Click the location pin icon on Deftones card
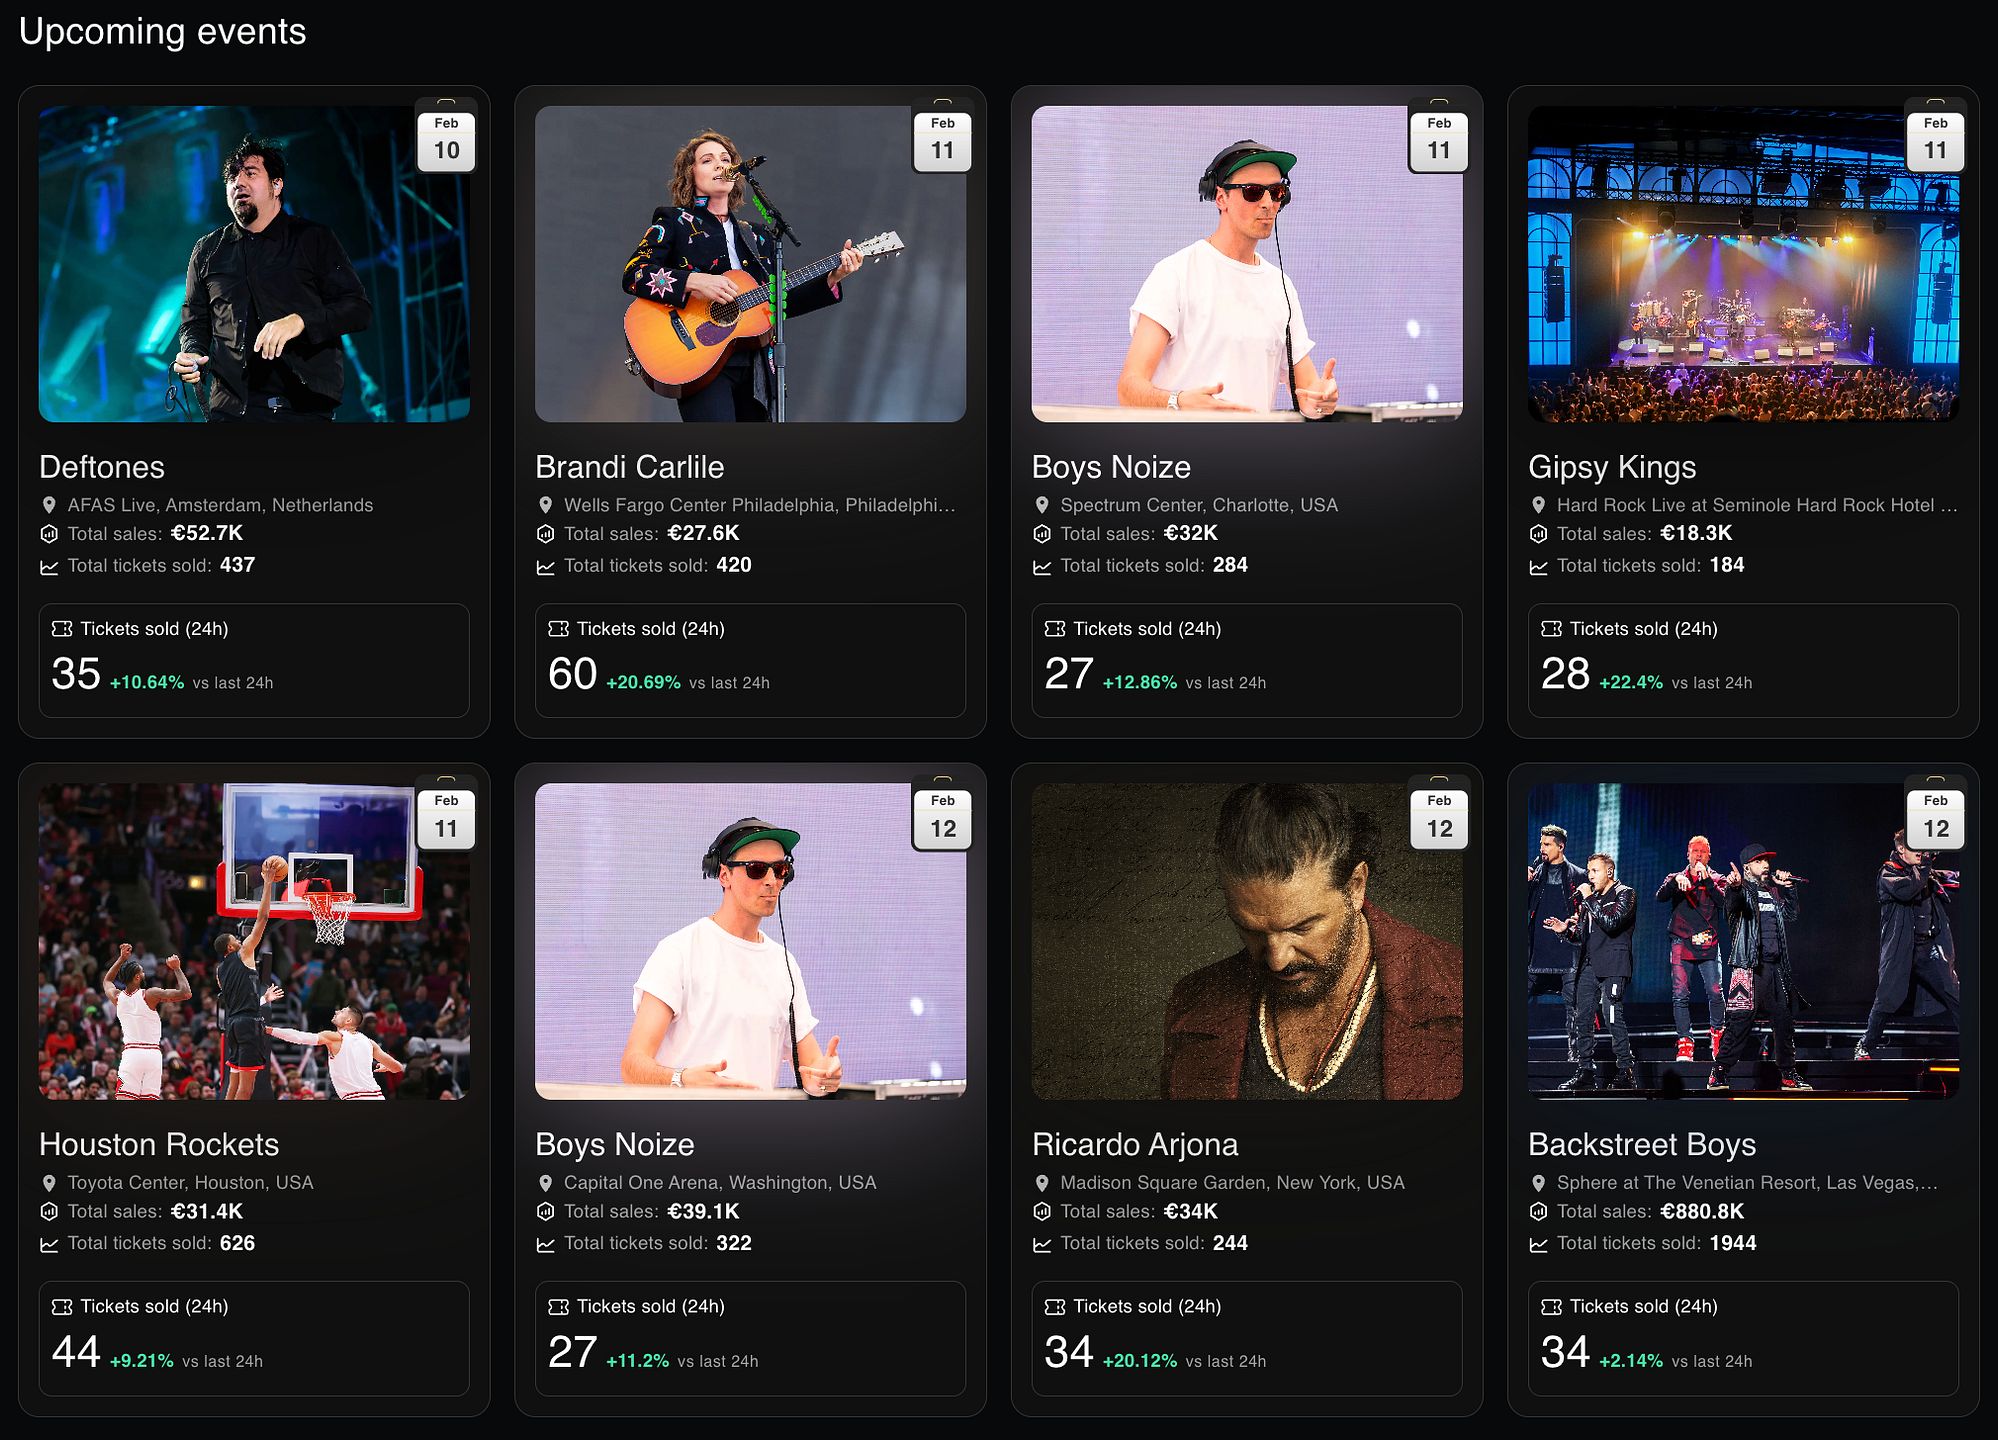This screenshot has width=1998, height=1440. coord(48,505)
